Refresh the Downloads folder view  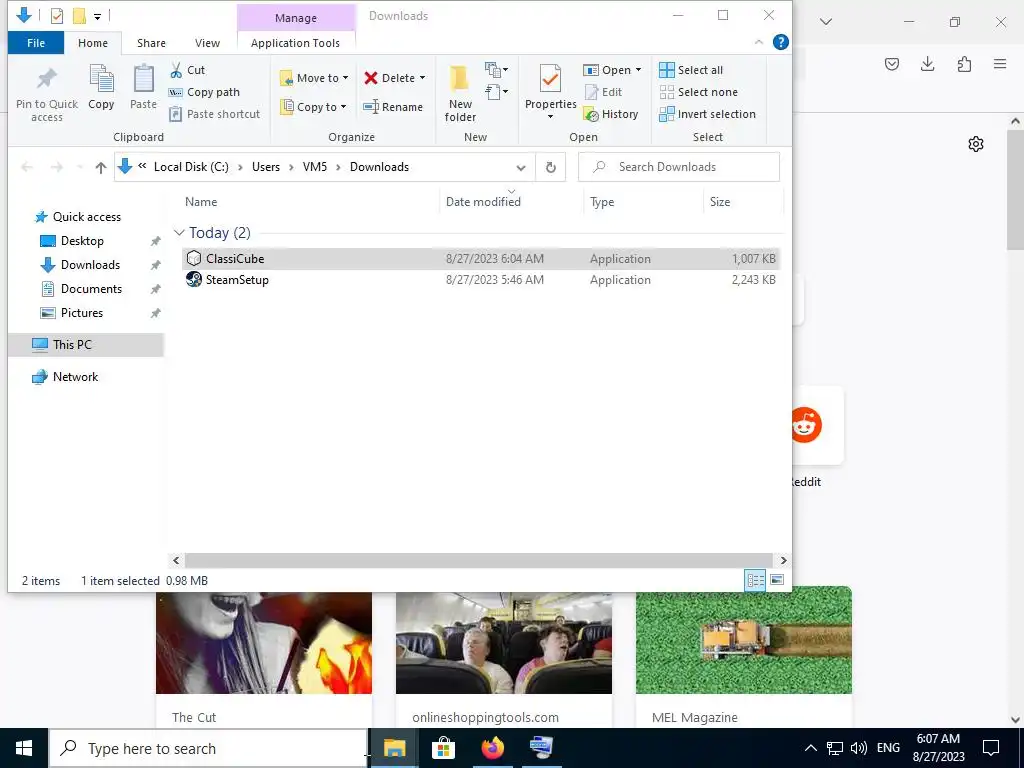pos(551,167)
